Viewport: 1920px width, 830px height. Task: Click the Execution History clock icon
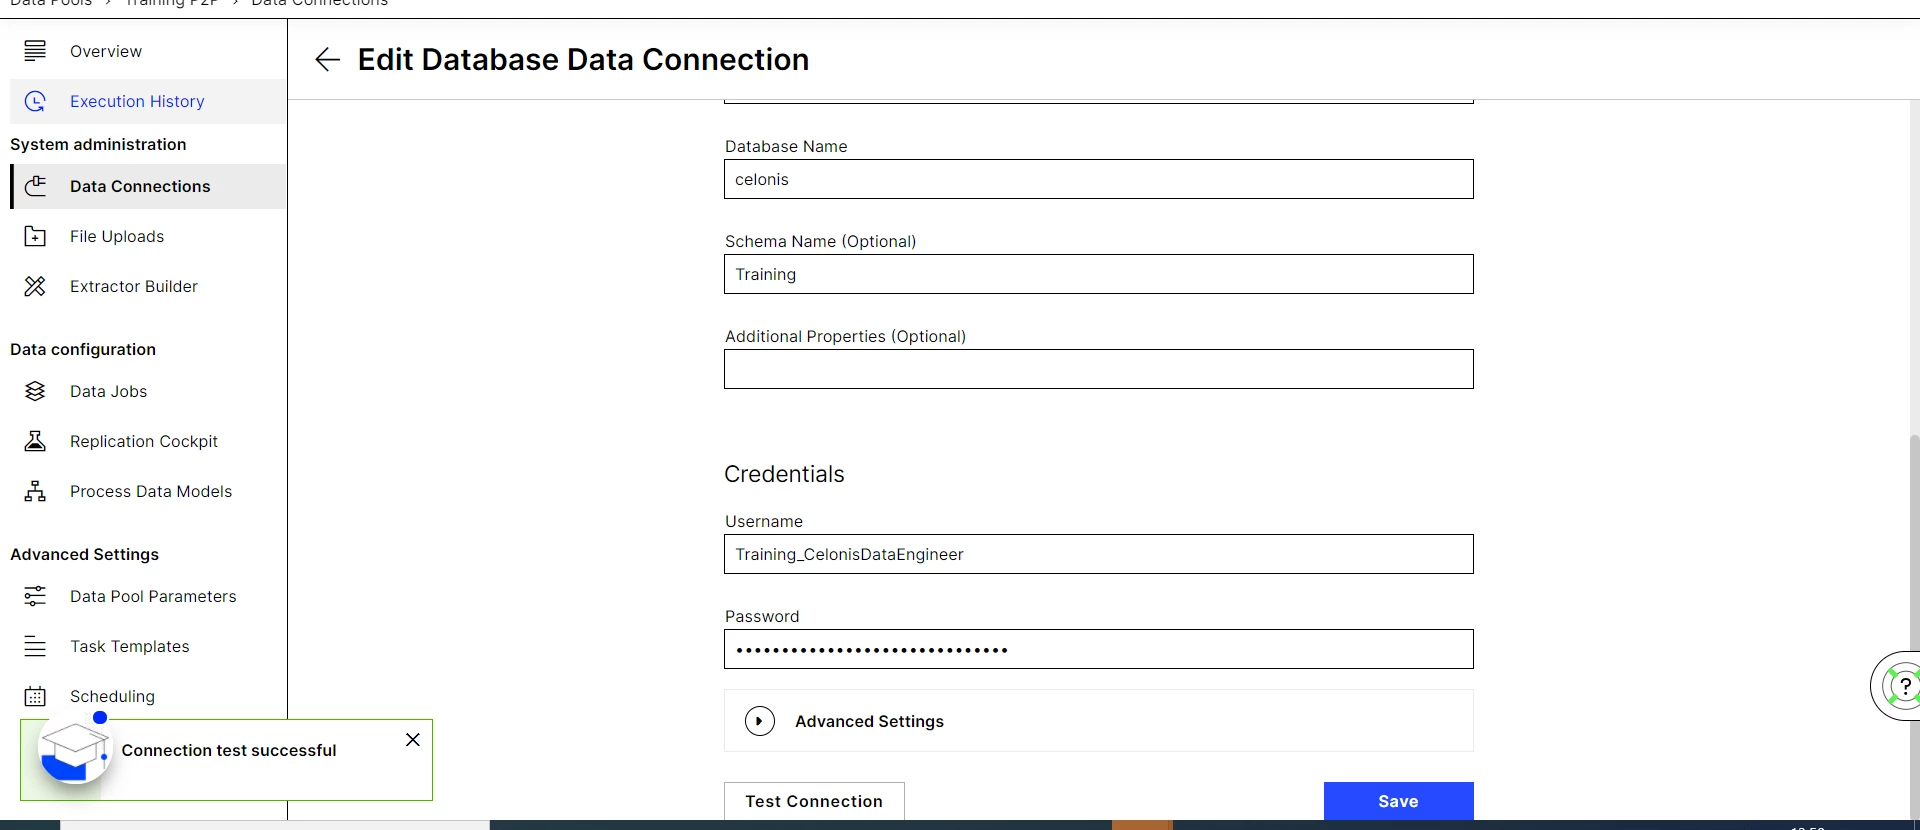tap(35, 101)
